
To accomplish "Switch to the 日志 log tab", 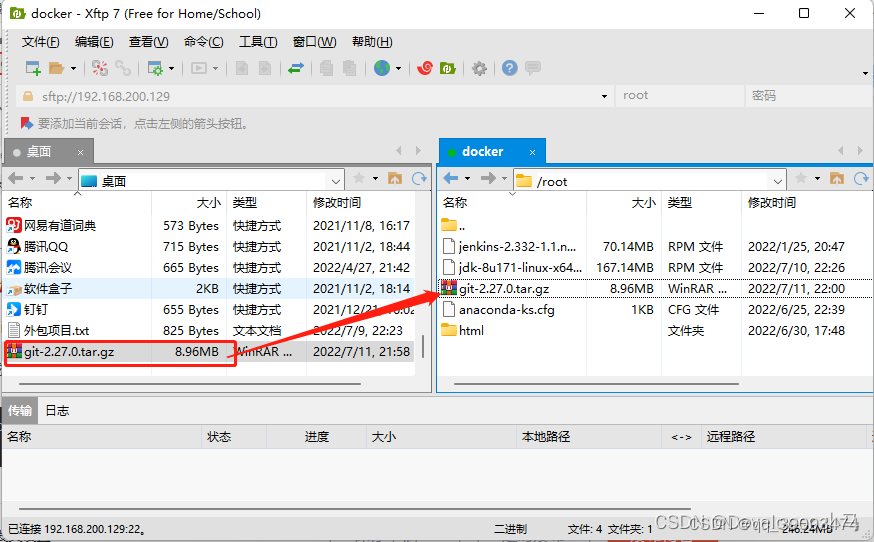I will 57,411.
